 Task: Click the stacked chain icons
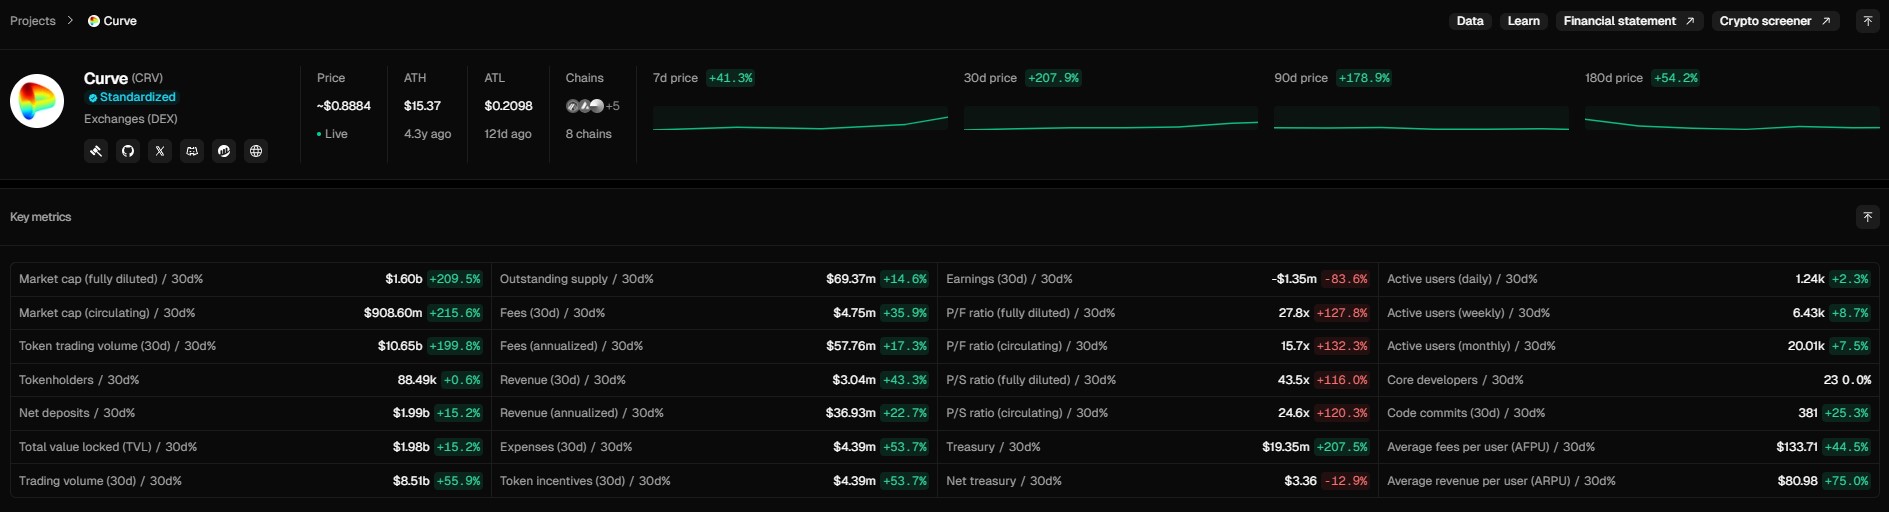click(585, 106)
